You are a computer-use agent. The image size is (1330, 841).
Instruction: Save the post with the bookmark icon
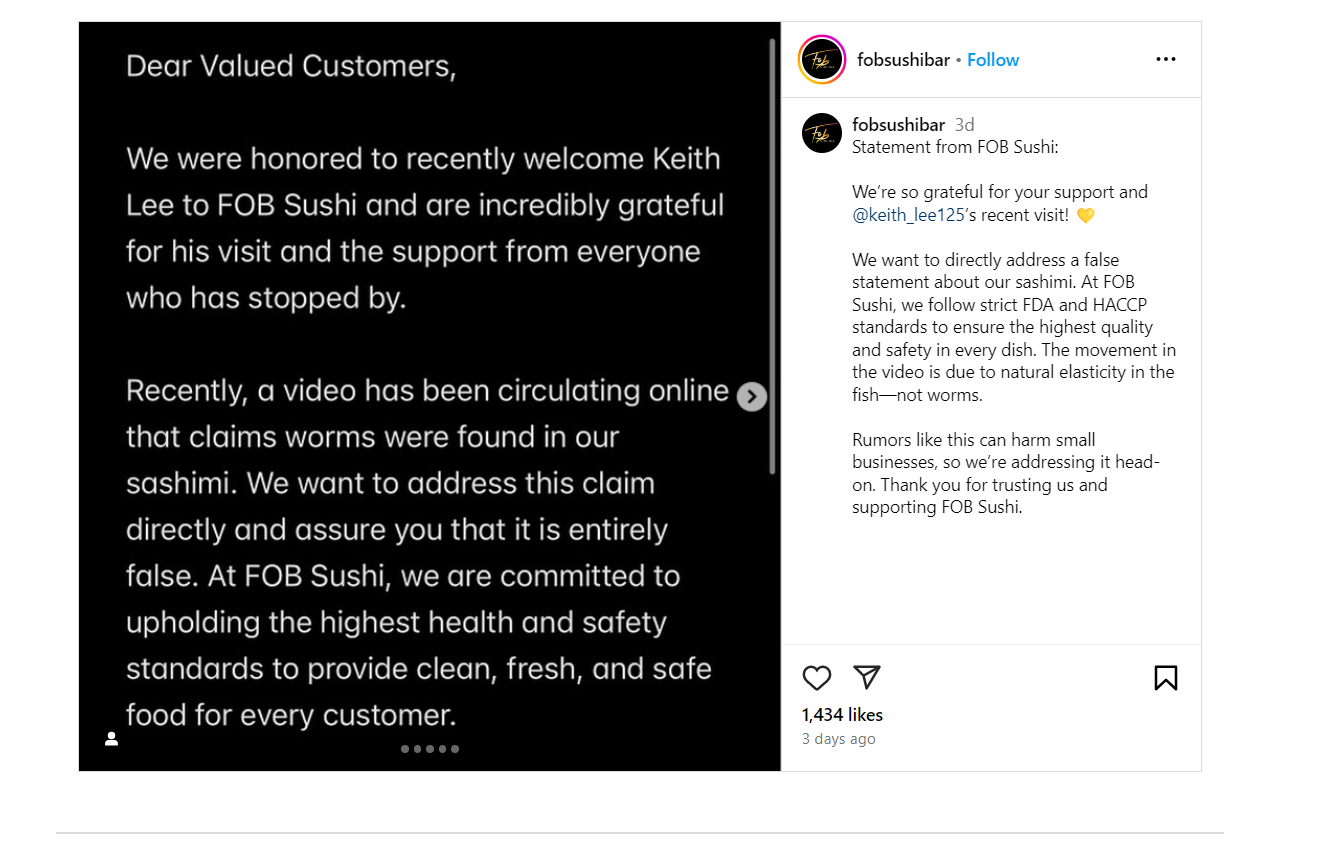(1165, 678)
